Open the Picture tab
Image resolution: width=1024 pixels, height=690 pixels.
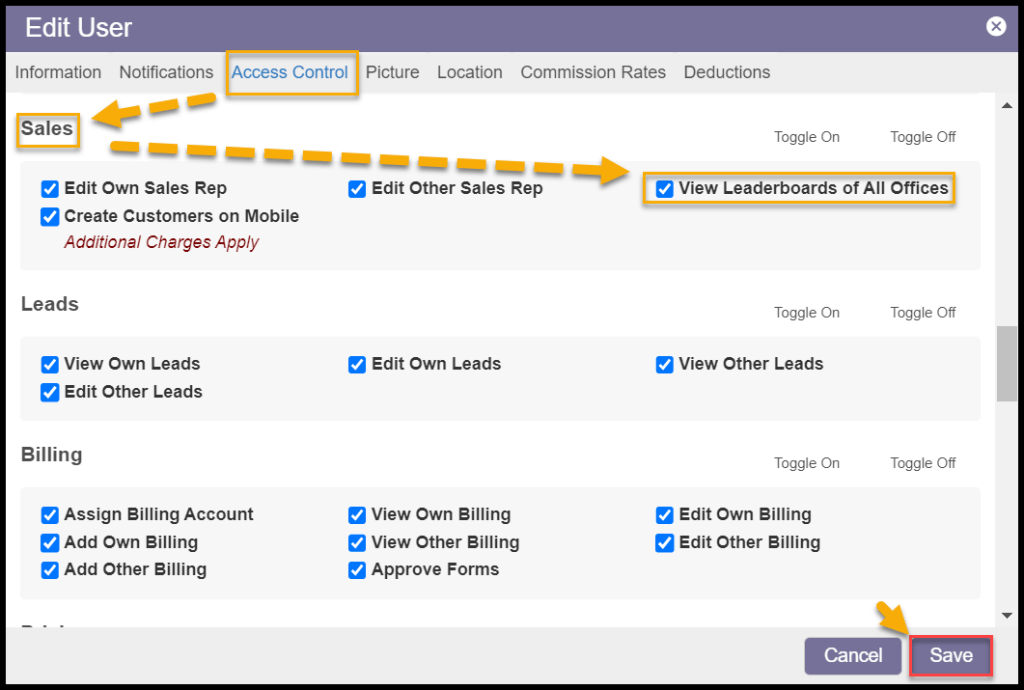(392, 72)
